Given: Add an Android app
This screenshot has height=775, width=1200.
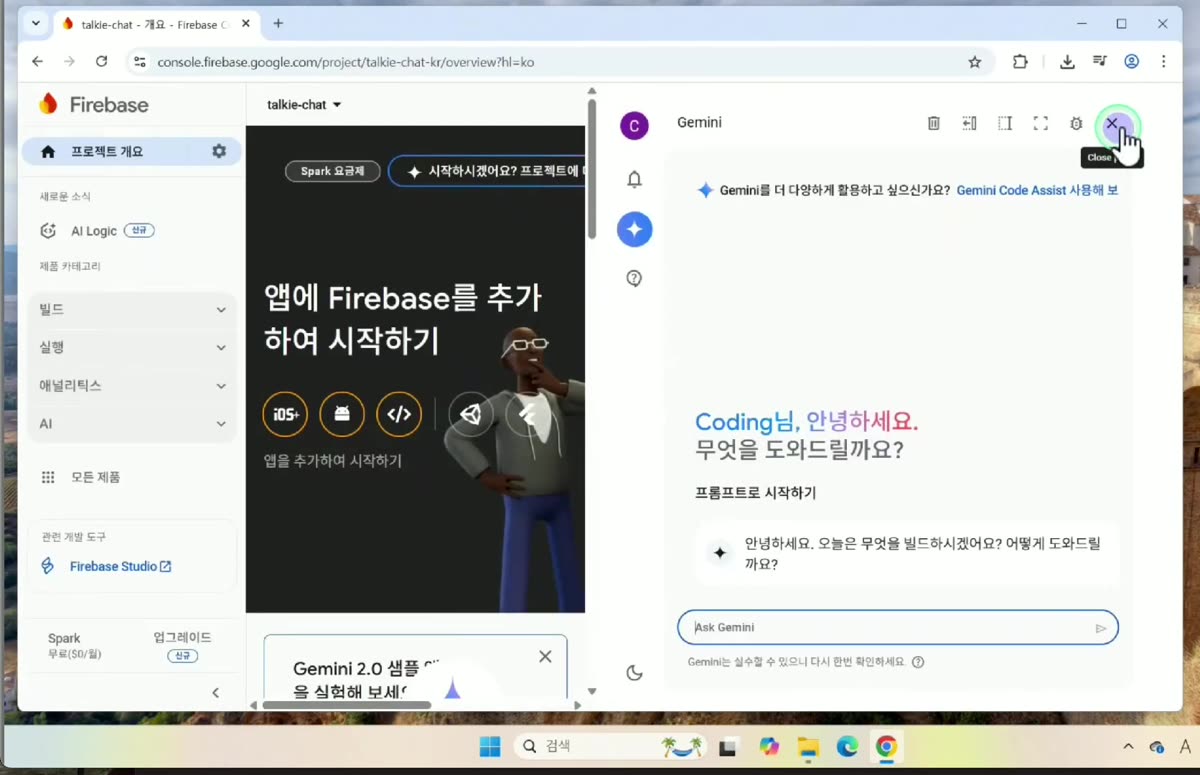Looking at the screenshot, I should (342, 414).
